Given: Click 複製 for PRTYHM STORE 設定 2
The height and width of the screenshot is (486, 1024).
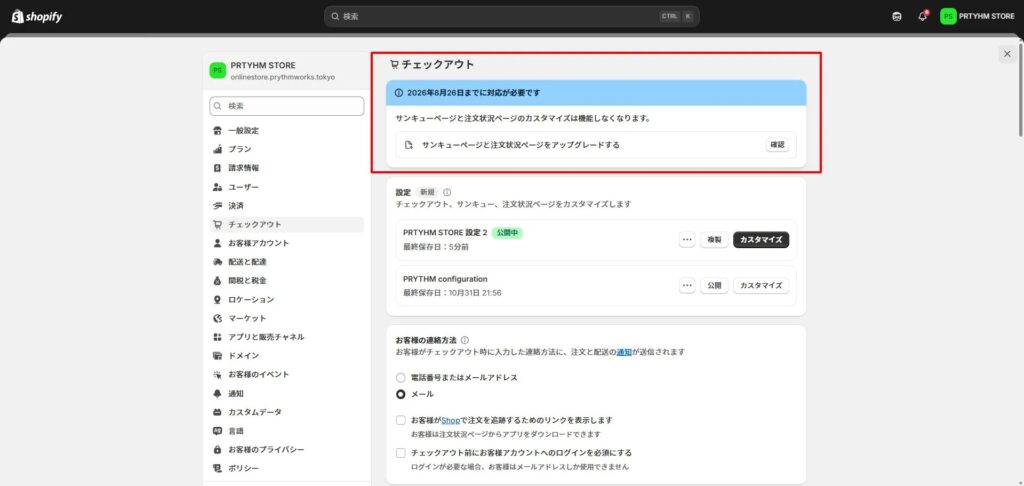Looking at the screenshot, I should 714,240.
